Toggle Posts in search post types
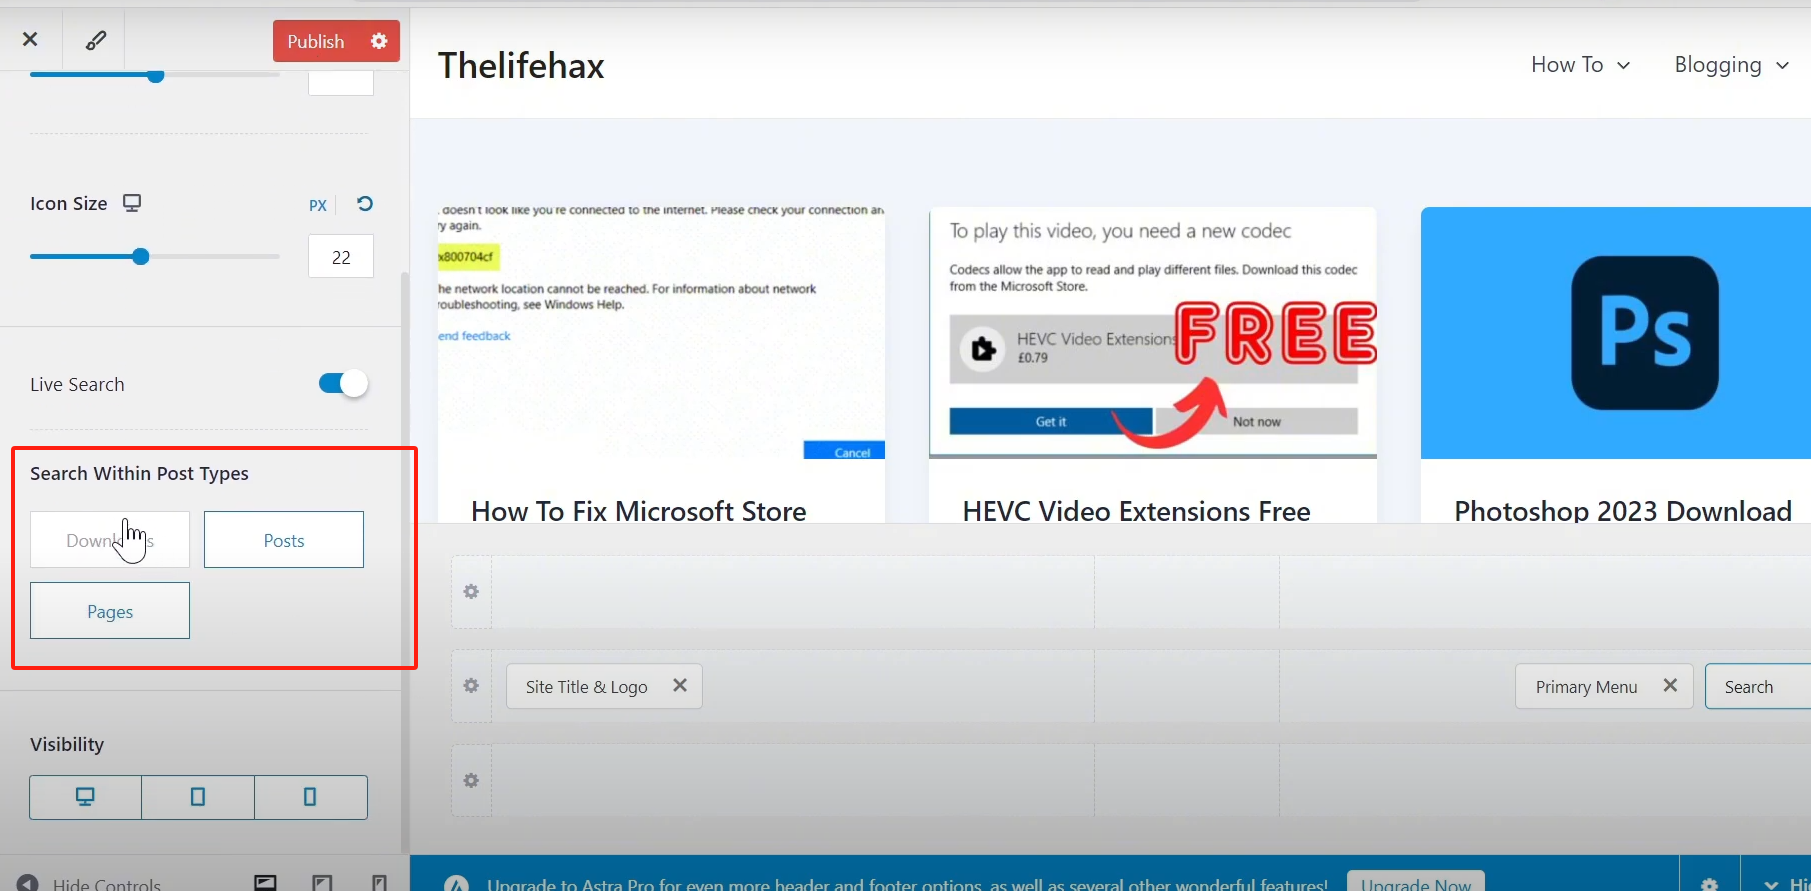The height and width of the screenshot is (891, 1811). [284, 540]
